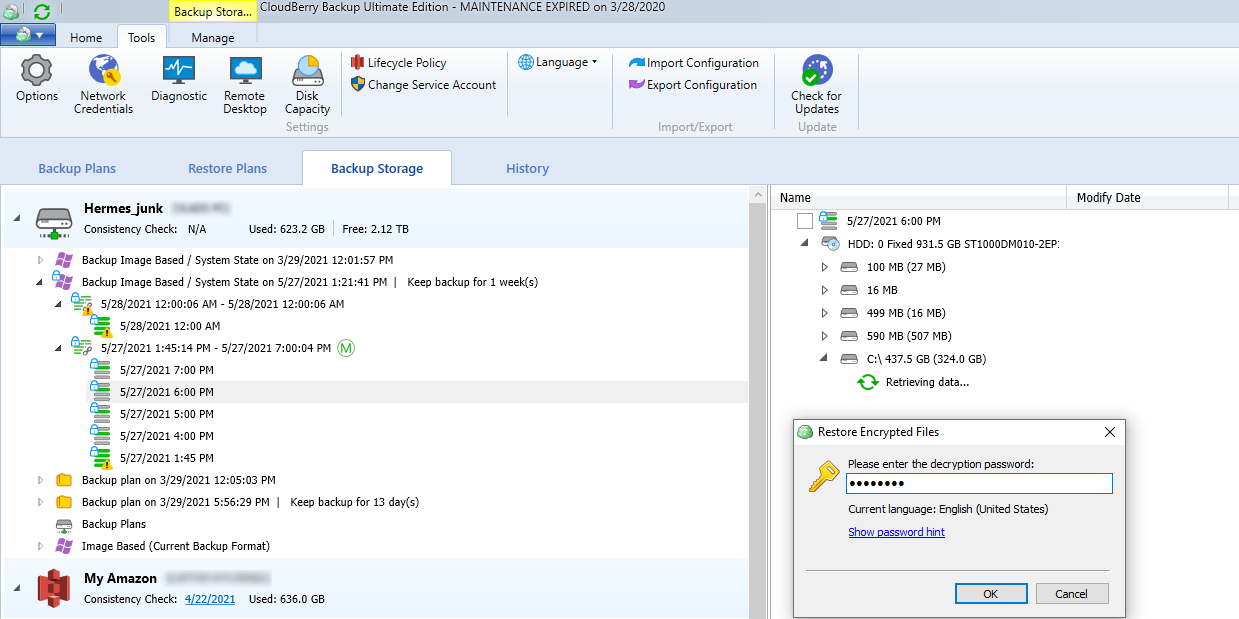This screenshot has width=1239, height=619.
Task: Click the Retrieving data spinner icon
Action: point(868,382)
